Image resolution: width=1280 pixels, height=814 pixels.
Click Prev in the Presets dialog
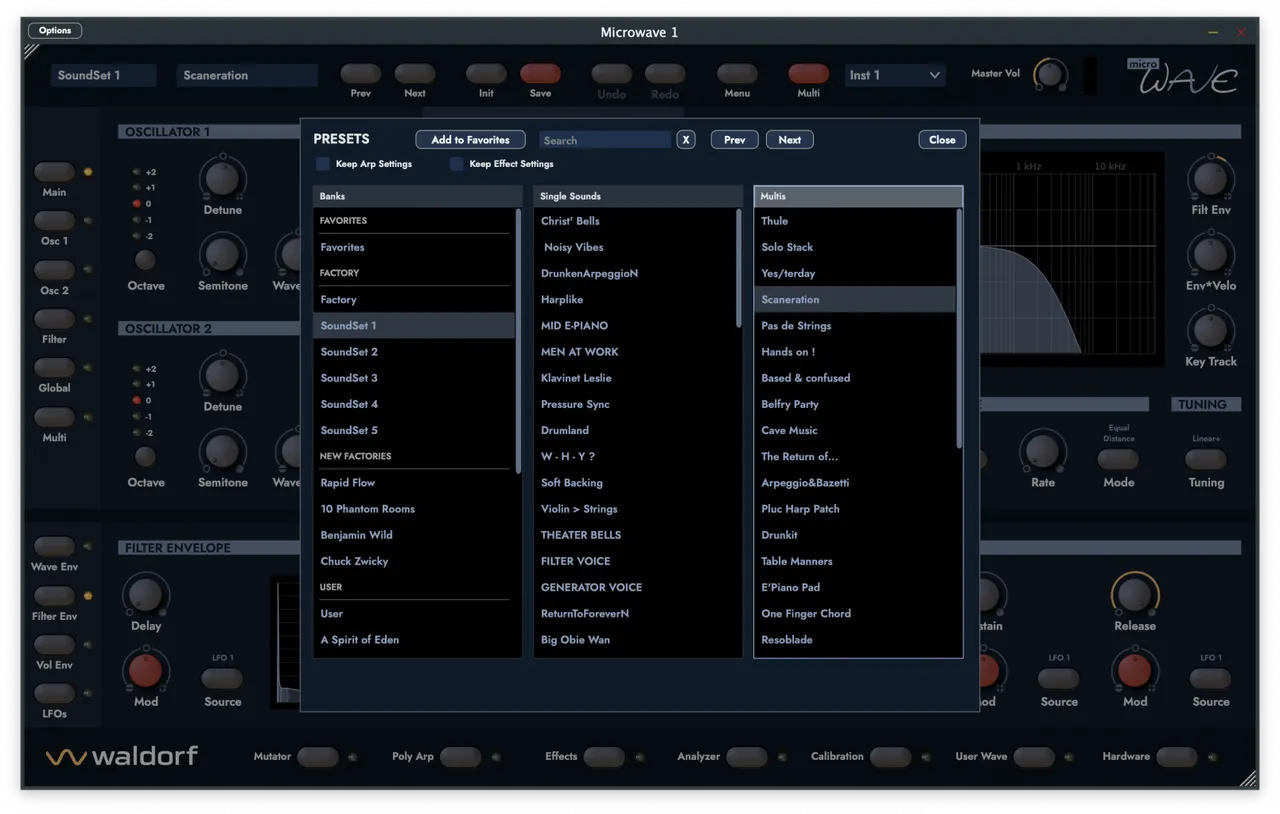tap(735, 140)
